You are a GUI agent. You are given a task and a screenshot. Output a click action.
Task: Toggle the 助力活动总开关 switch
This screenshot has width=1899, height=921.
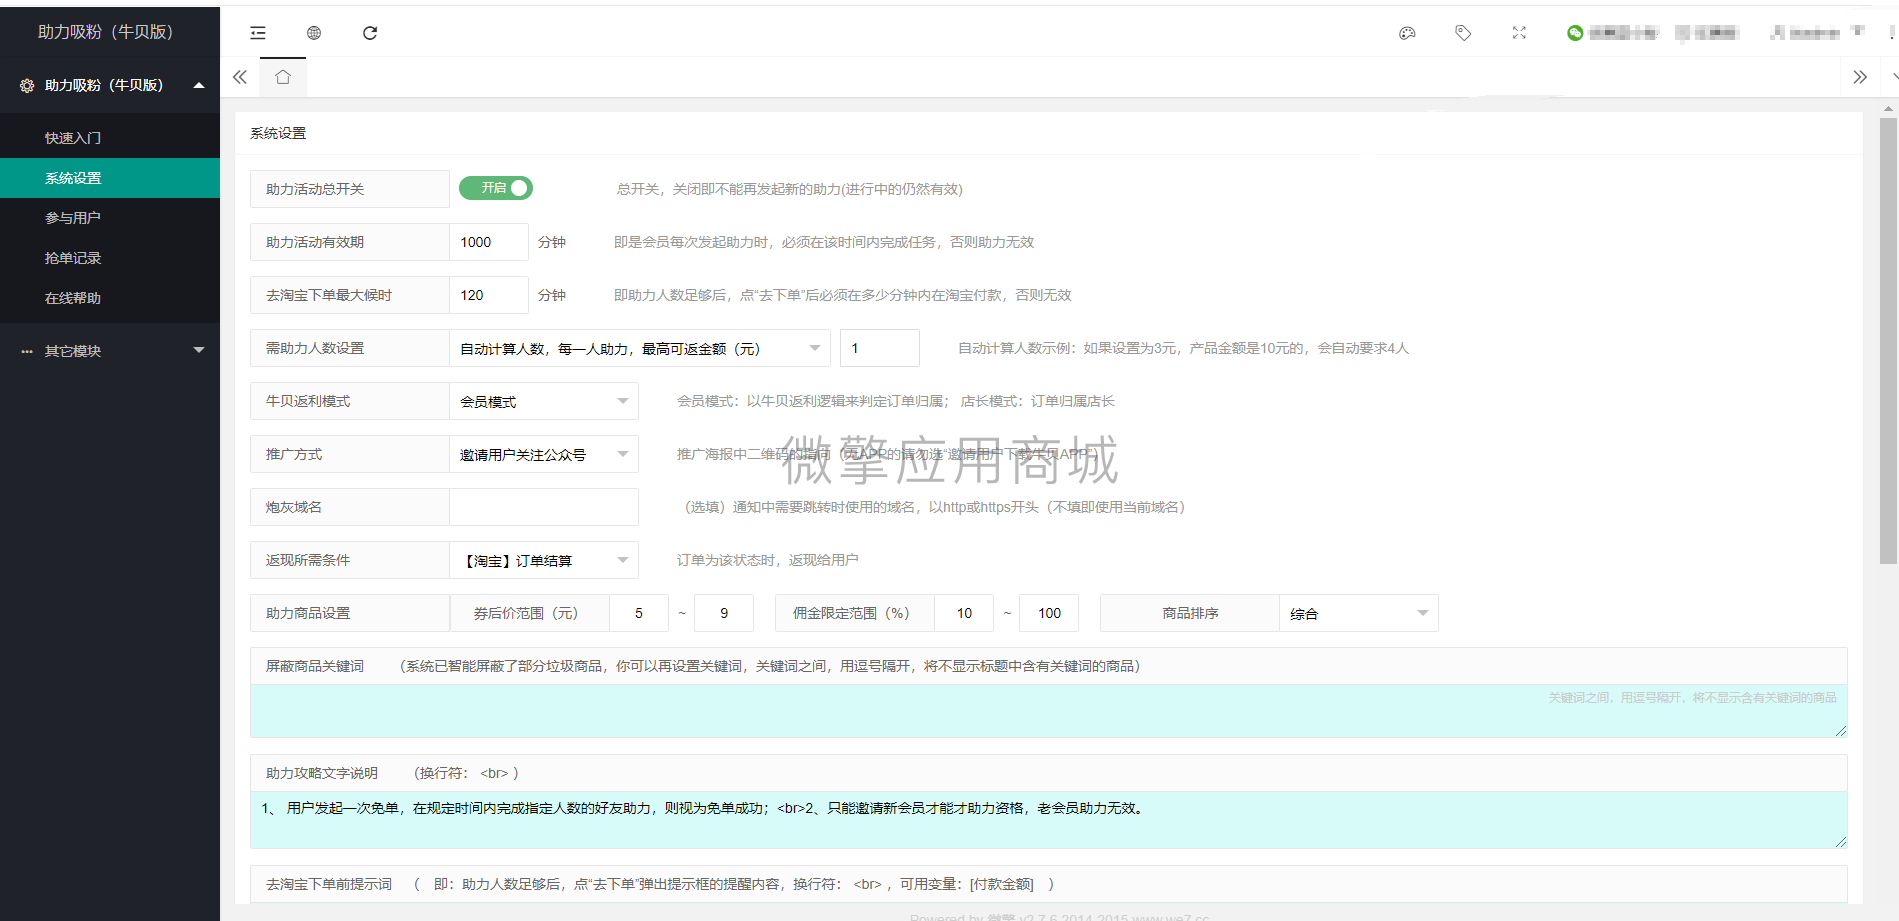point(496,188)
